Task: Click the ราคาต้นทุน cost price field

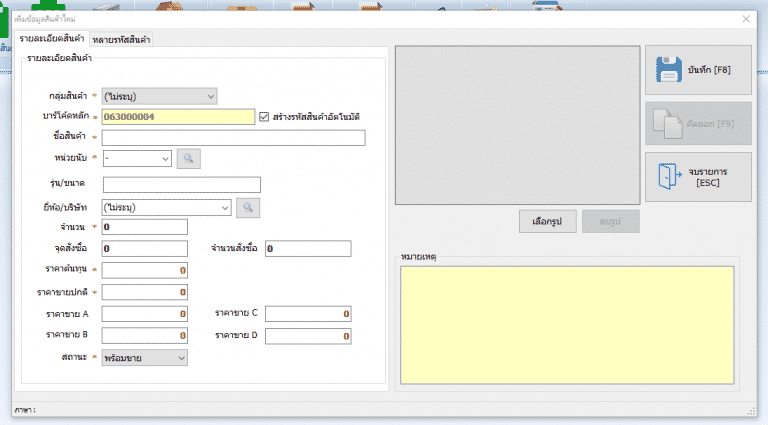Action: click(x=144, y=270)
